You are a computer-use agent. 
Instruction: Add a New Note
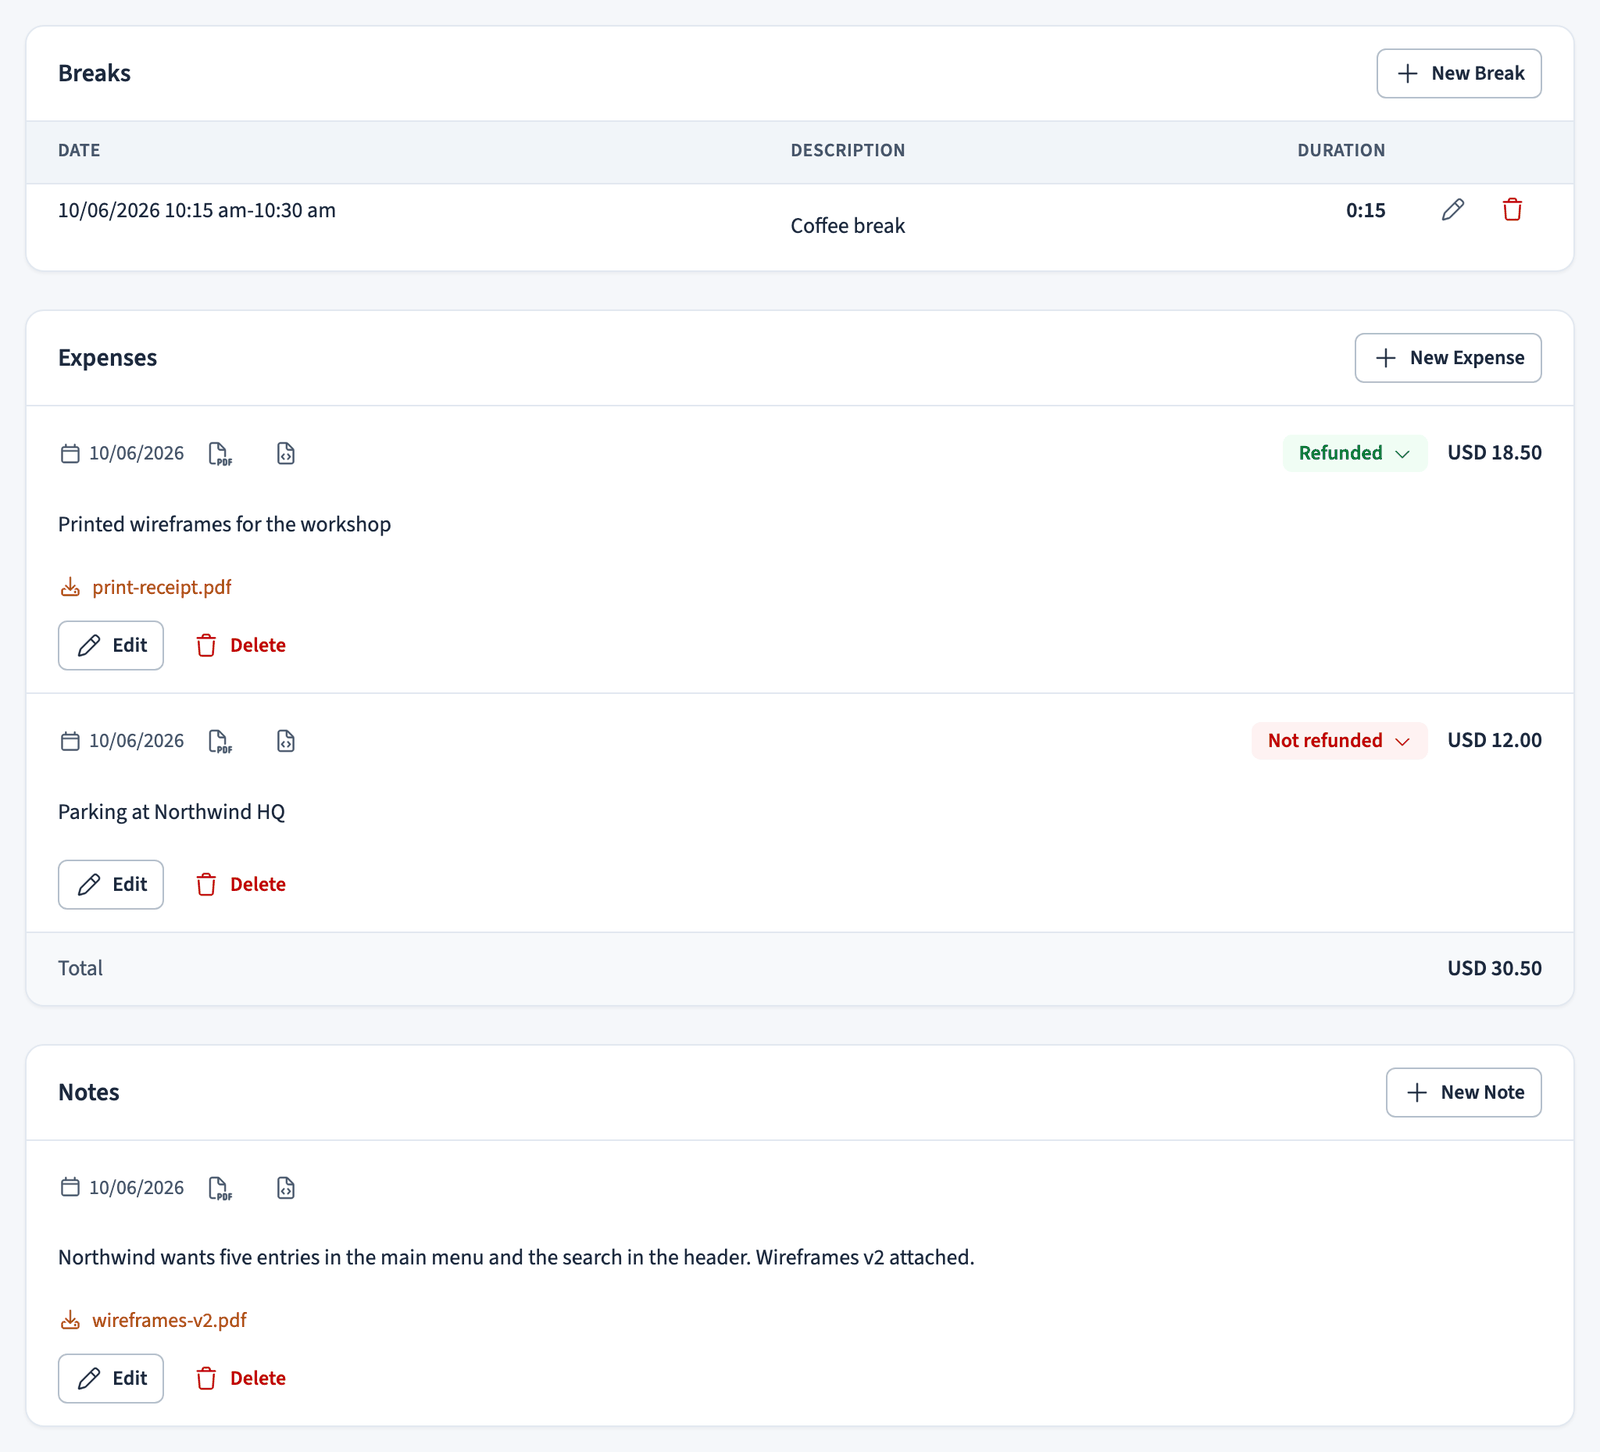click(1464, 1093)
